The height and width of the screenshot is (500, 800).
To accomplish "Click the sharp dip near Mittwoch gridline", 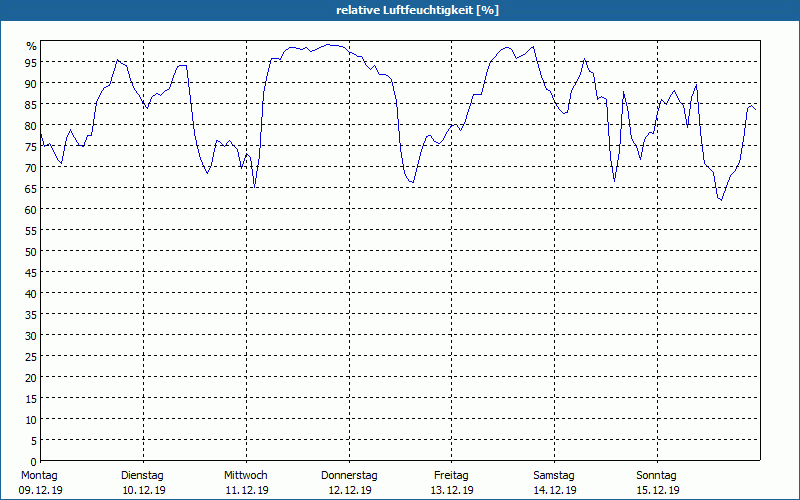I will click(x=254, y=187).
